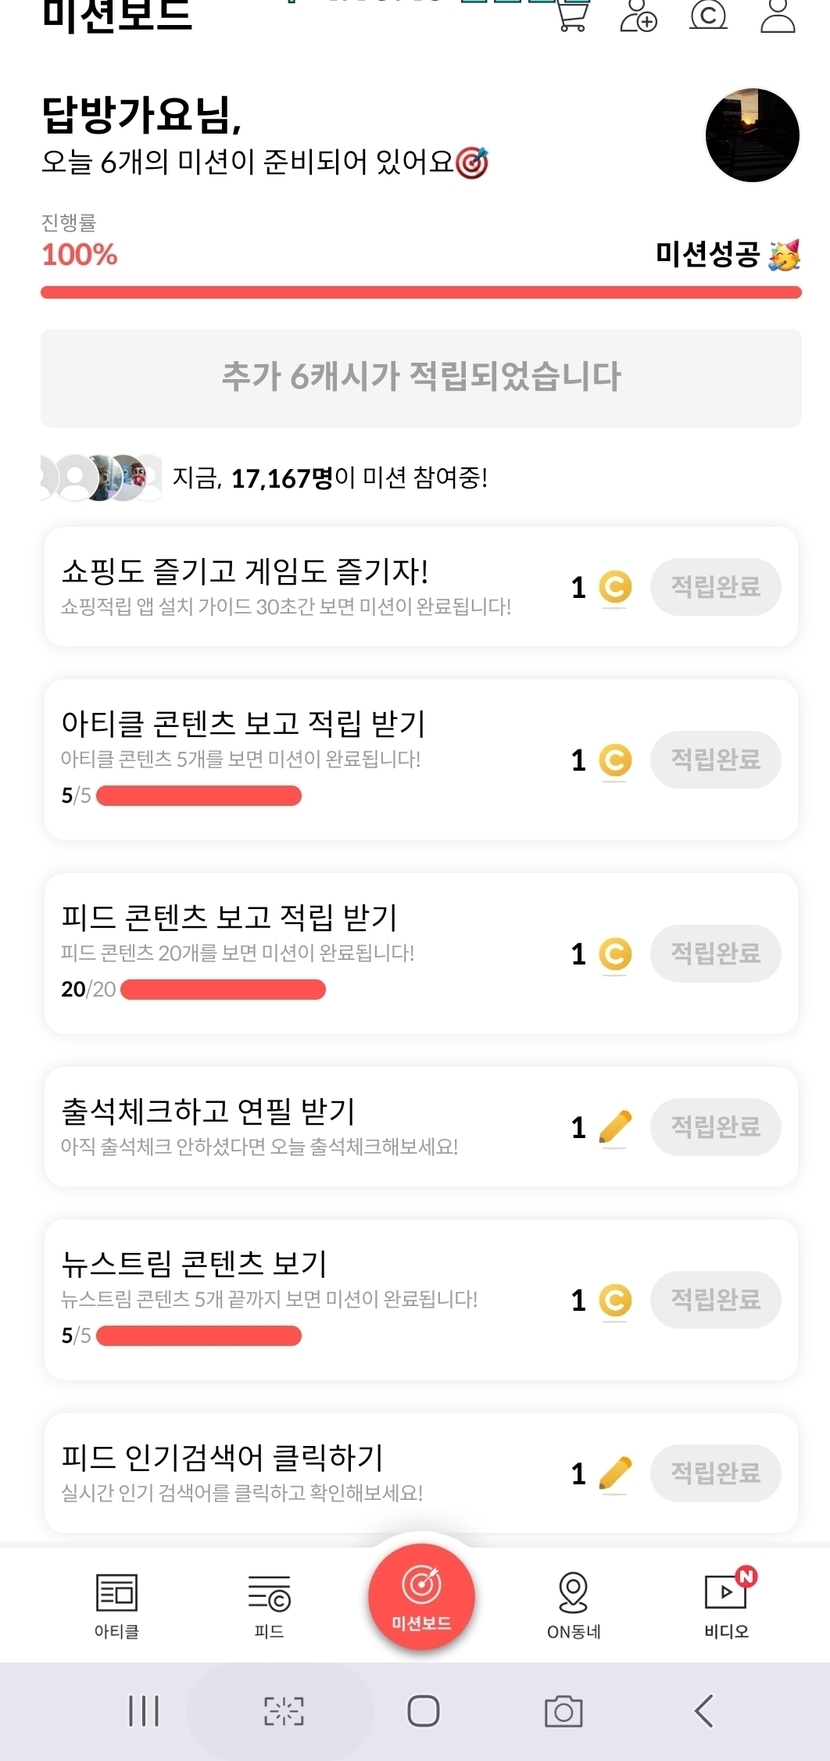Go to the 비디오 tab

pyautogui.click(x=727, y=1604)
